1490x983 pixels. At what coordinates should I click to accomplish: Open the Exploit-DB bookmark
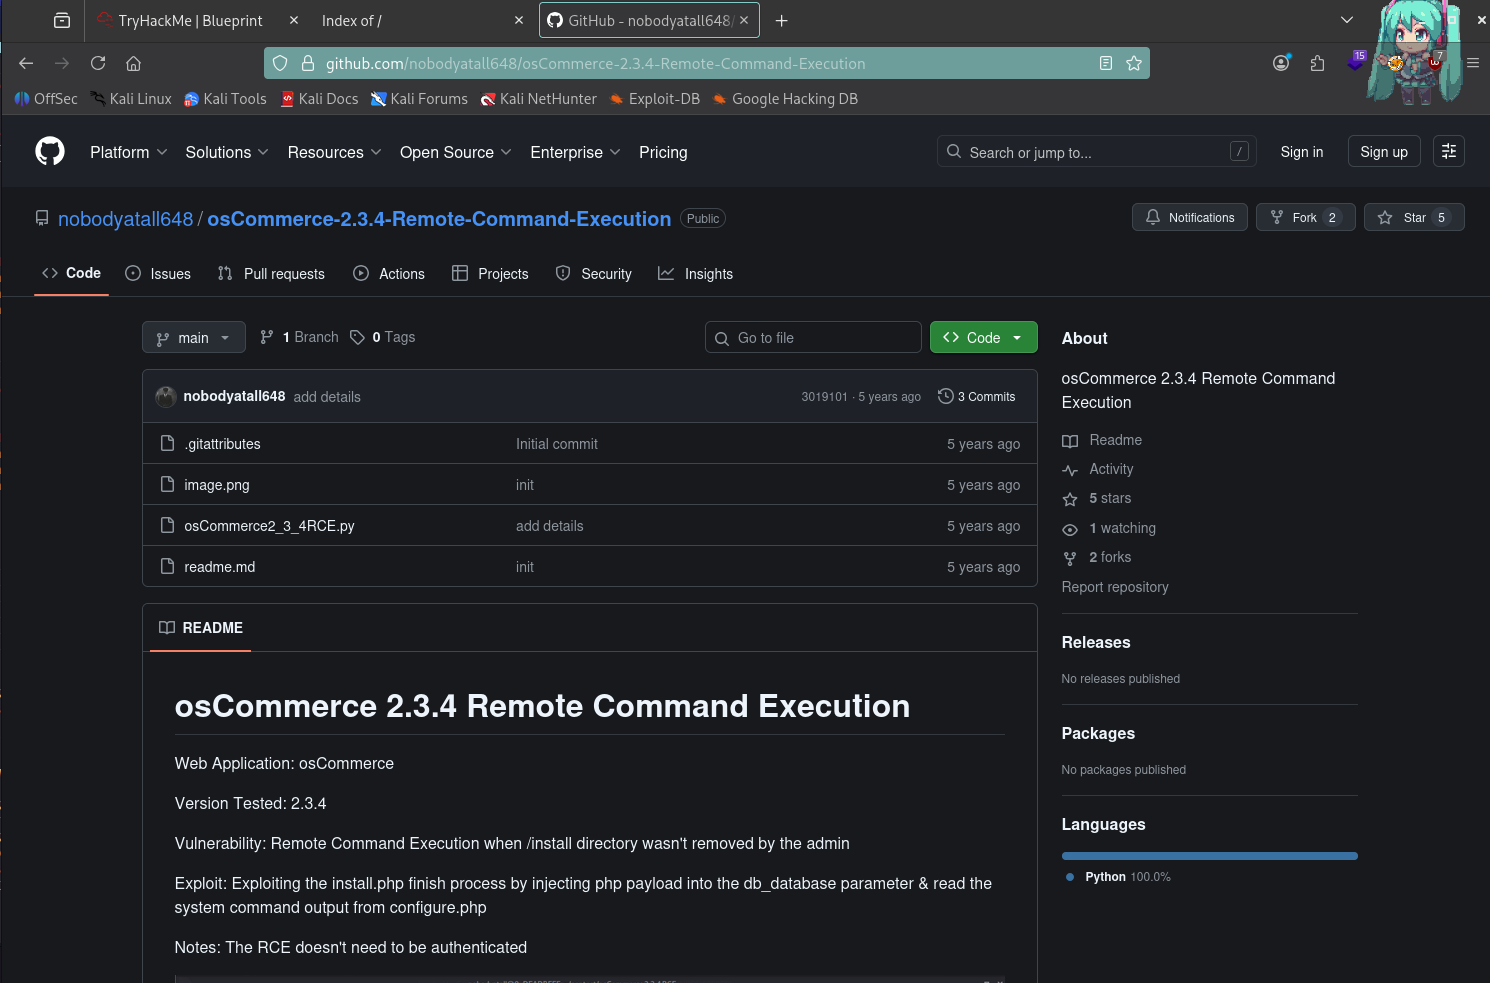(x=655, y=98)
